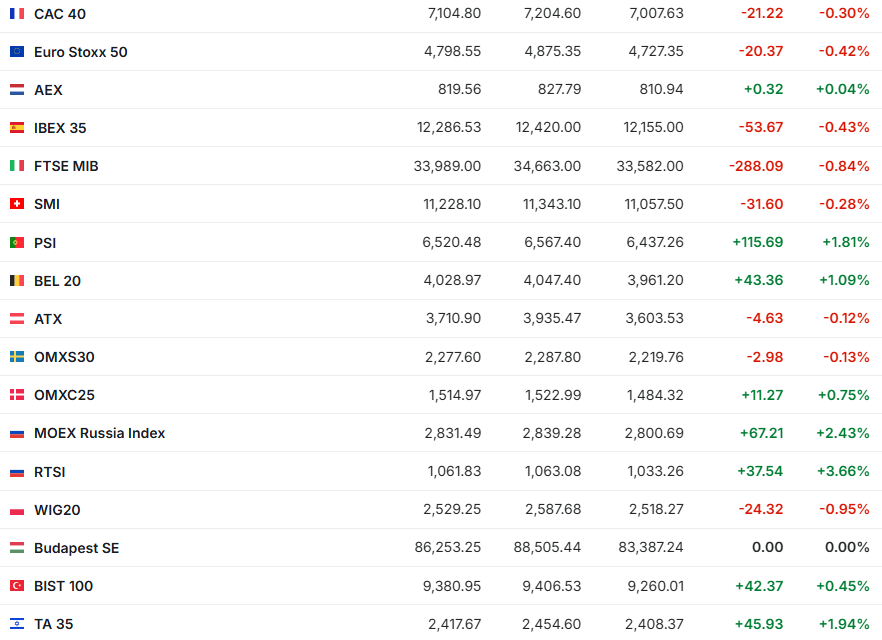This screenshot has width=882, height=640.
Task: Click the Netherlands flag icon beside AEX
Action: click(x=17, y=90)
